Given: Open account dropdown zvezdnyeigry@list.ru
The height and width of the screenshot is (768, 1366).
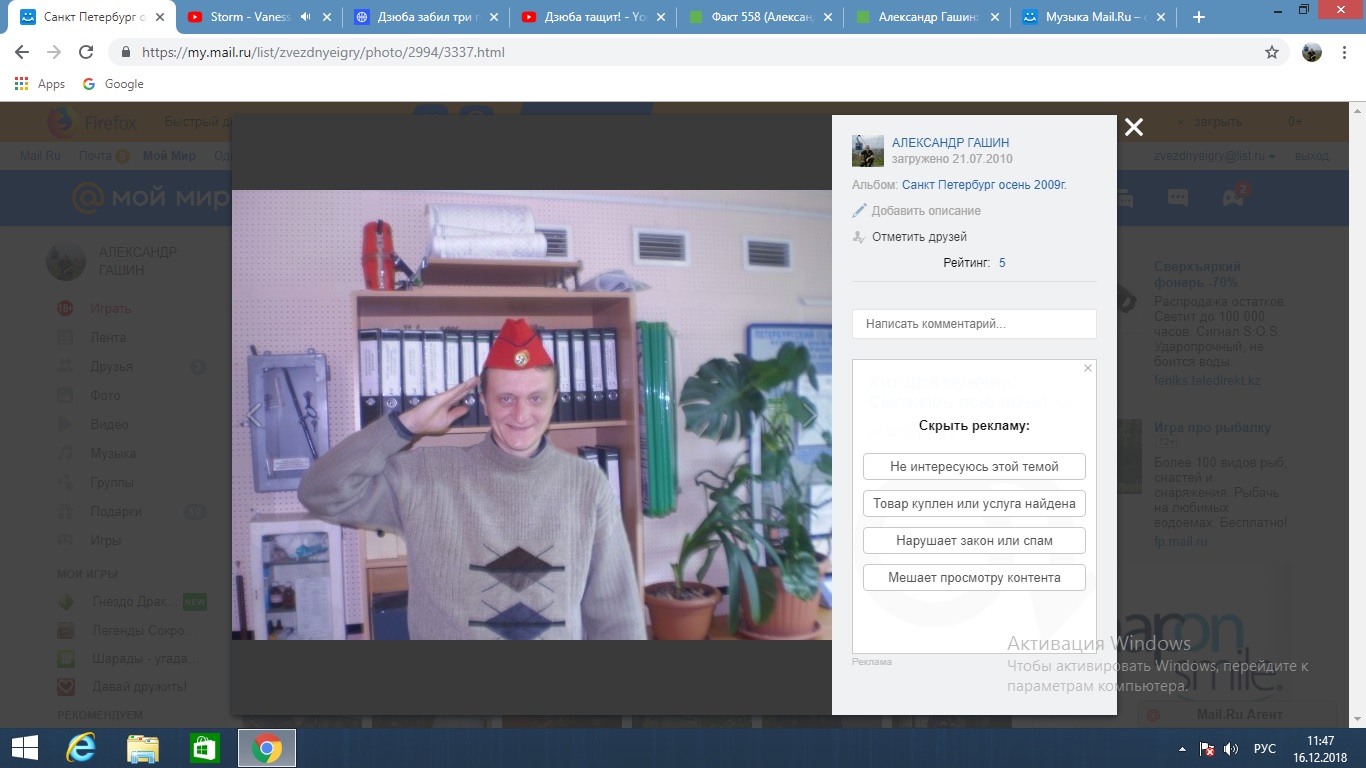Looking at the screenshot, I should [1215, 156].
